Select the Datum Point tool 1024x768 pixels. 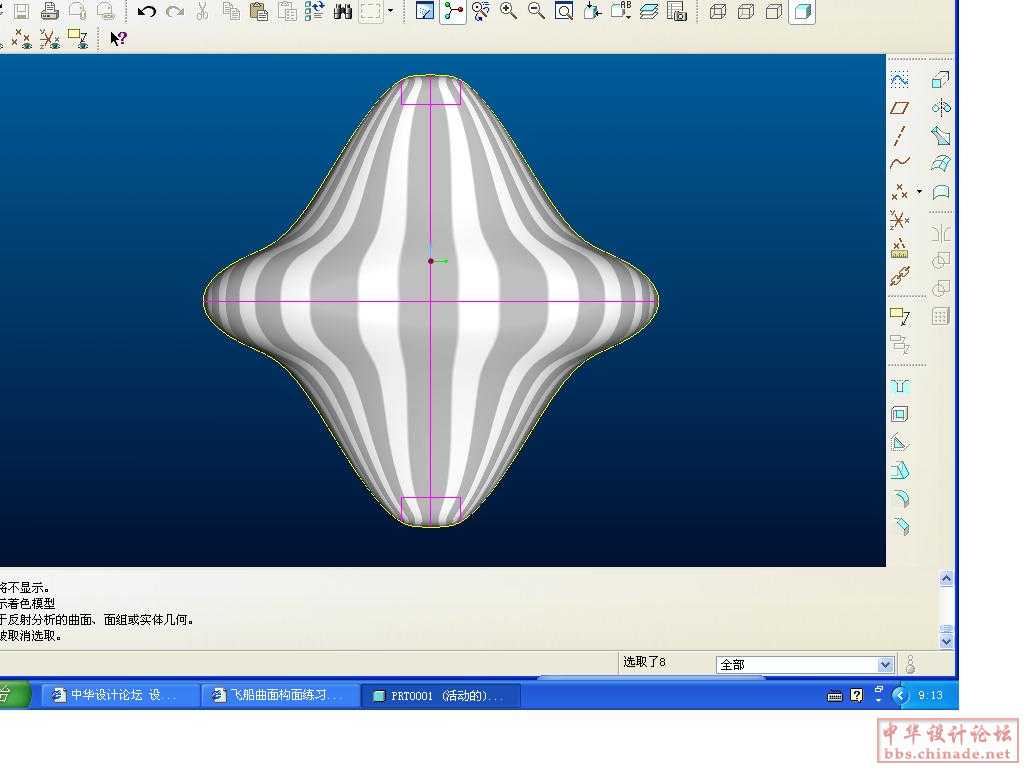pos(900,191)
